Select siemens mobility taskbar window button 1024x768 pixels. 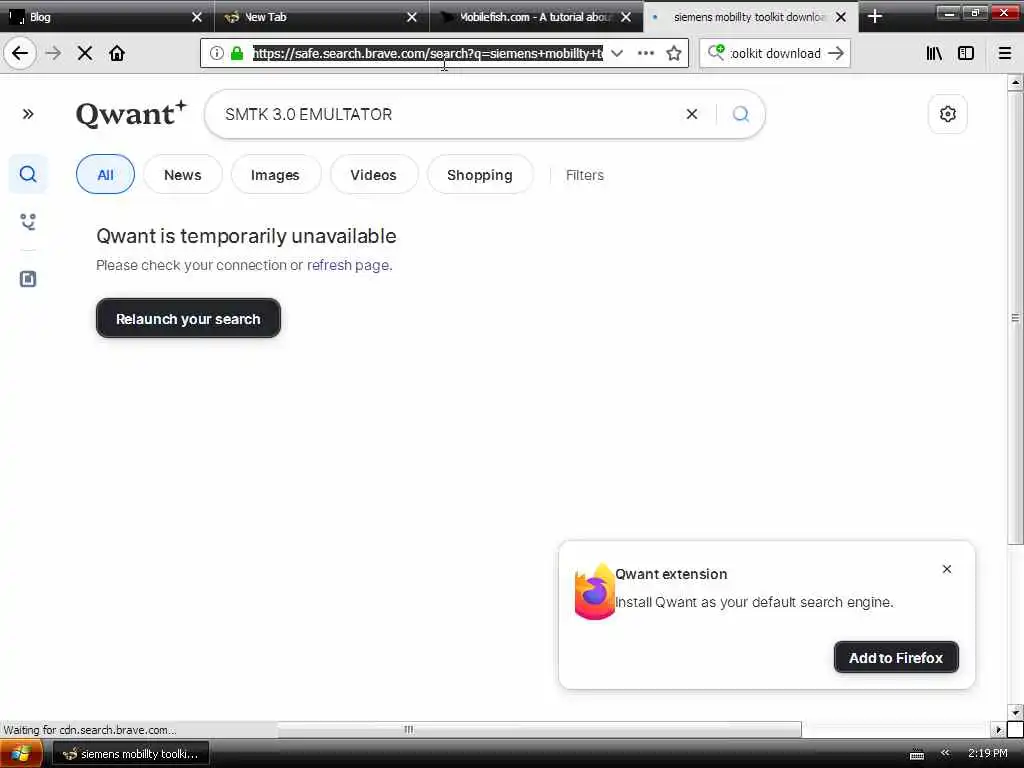tap(131, 754)
